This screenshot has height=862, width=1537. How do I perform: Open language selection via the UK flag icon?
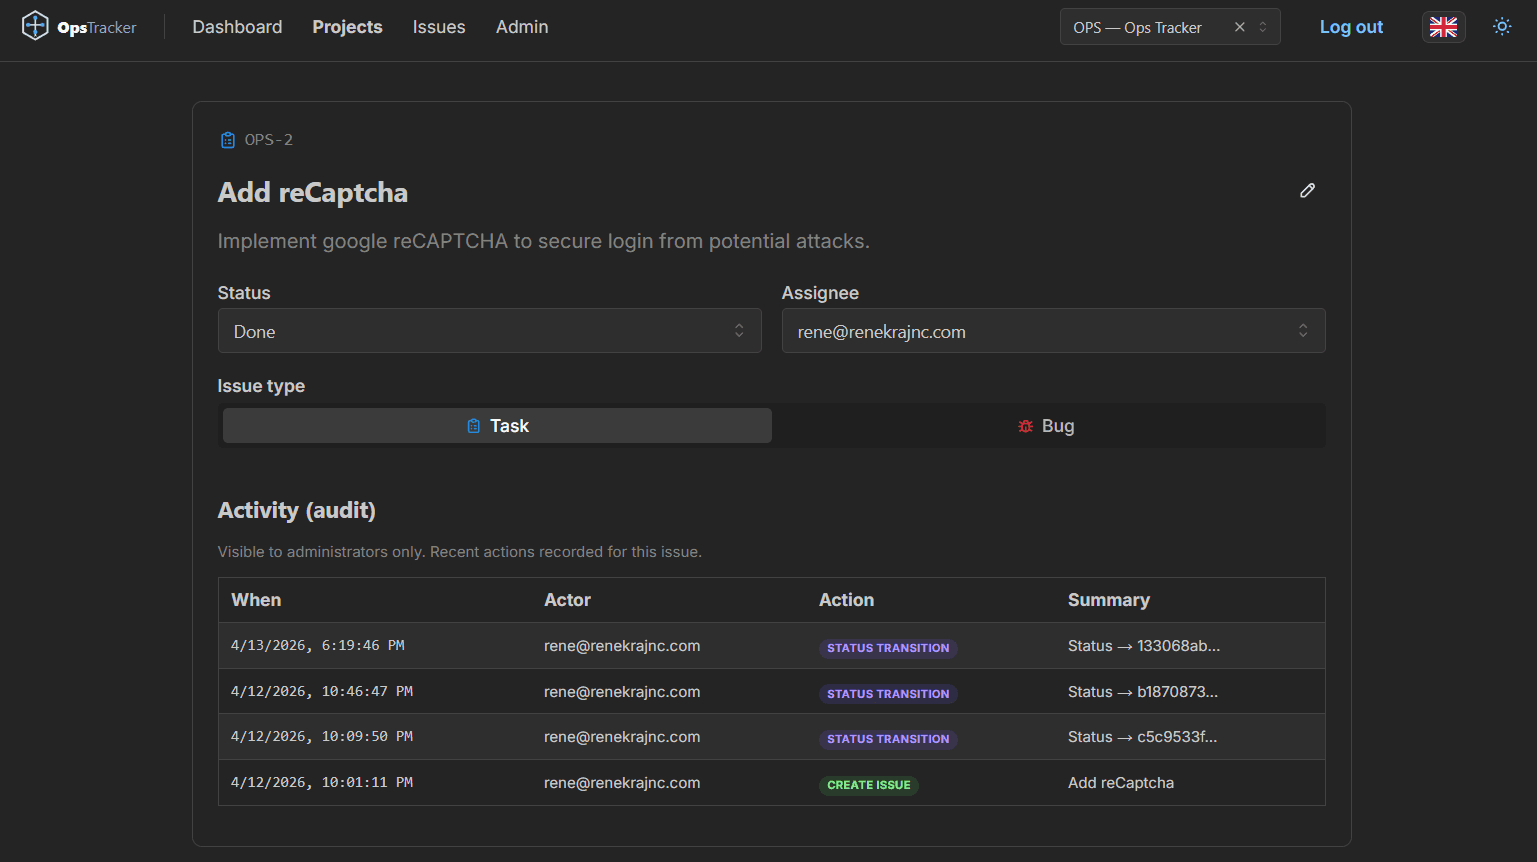(1443, 27)
